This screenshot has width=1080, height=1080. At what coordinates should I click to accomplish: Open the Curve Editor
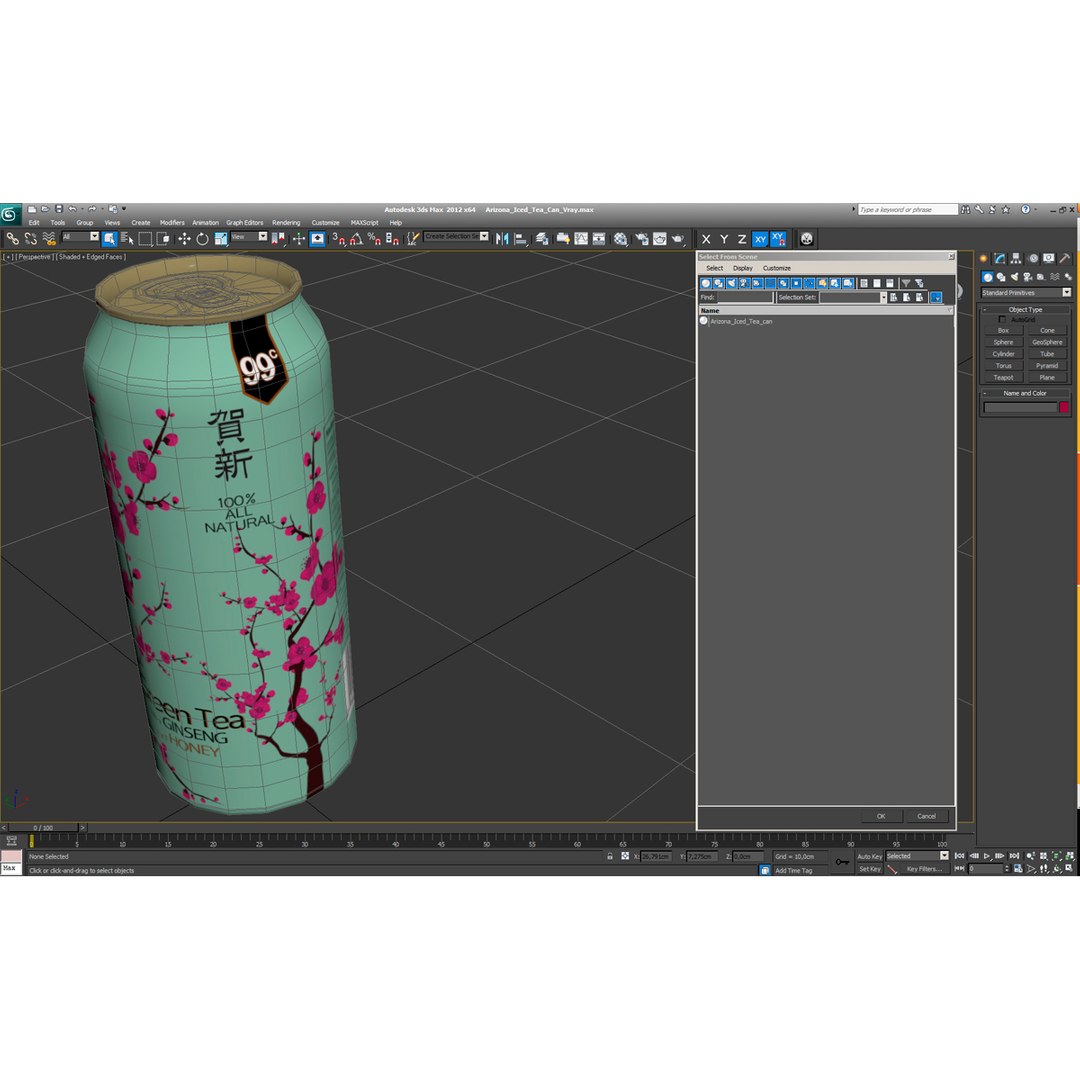[581, 239]
